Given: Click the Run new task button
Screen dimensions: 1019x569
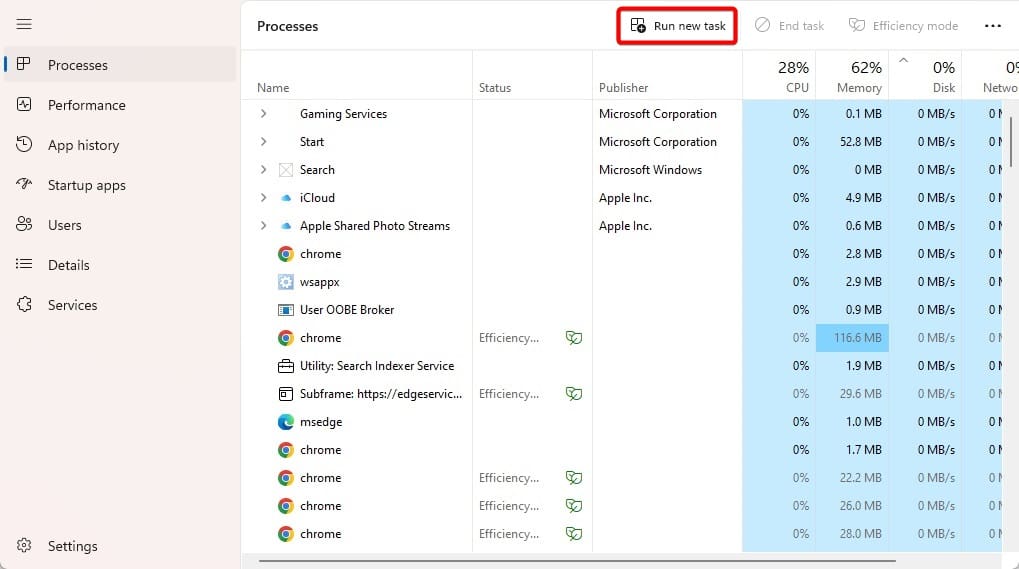Looking at the screenshot, I should pyautogui.click(x=678, y=26).
